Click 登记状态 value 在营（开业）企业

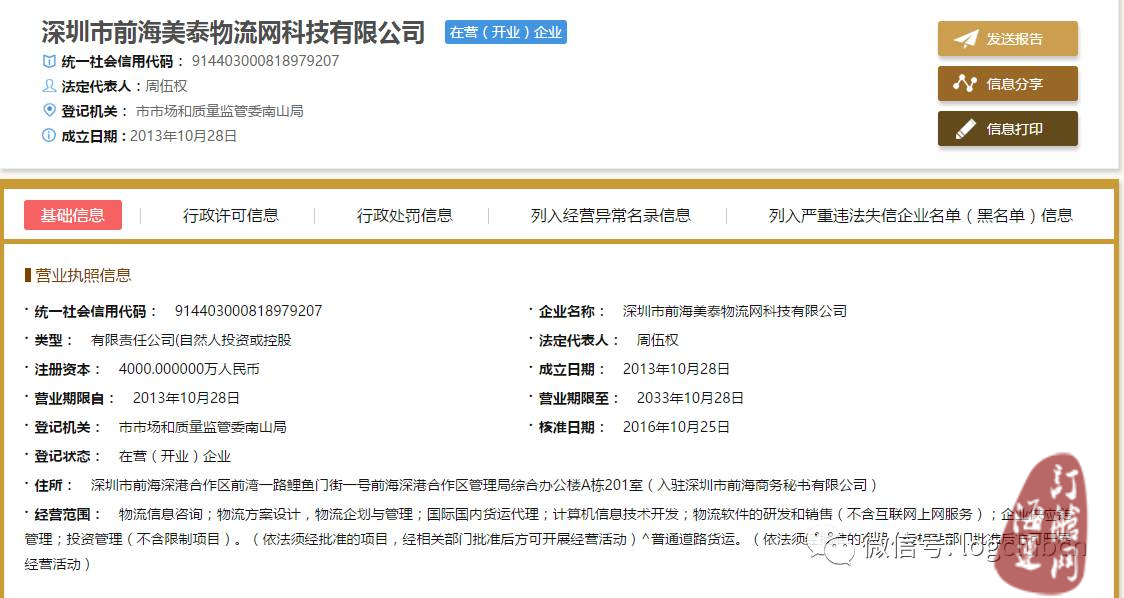[175, 456]
